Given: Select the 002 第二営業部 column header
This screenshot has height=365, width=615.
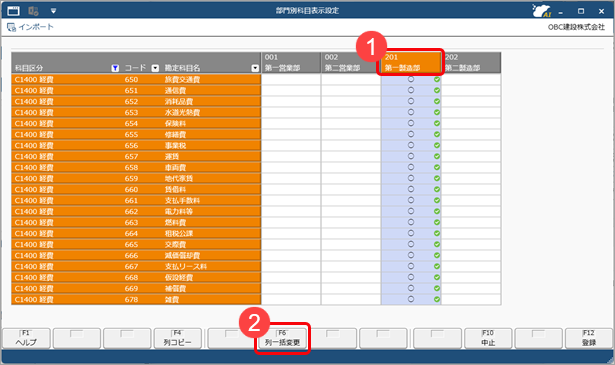Looking at the screenshot, I should point(351,63).
